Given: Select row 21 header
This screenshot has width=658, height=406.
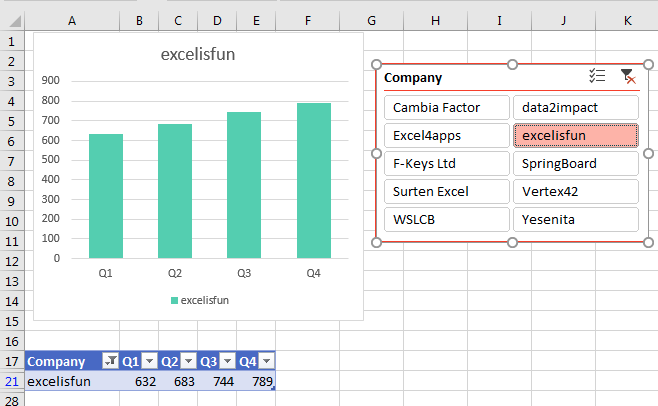Looking at the screenshot, I should 12,381.
